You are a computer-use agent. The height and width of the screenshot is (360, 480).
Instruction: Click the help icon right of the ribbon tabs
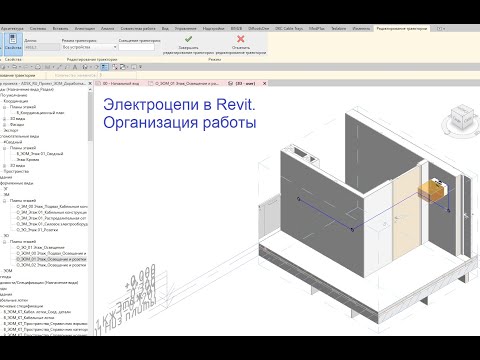pos(440,29)
